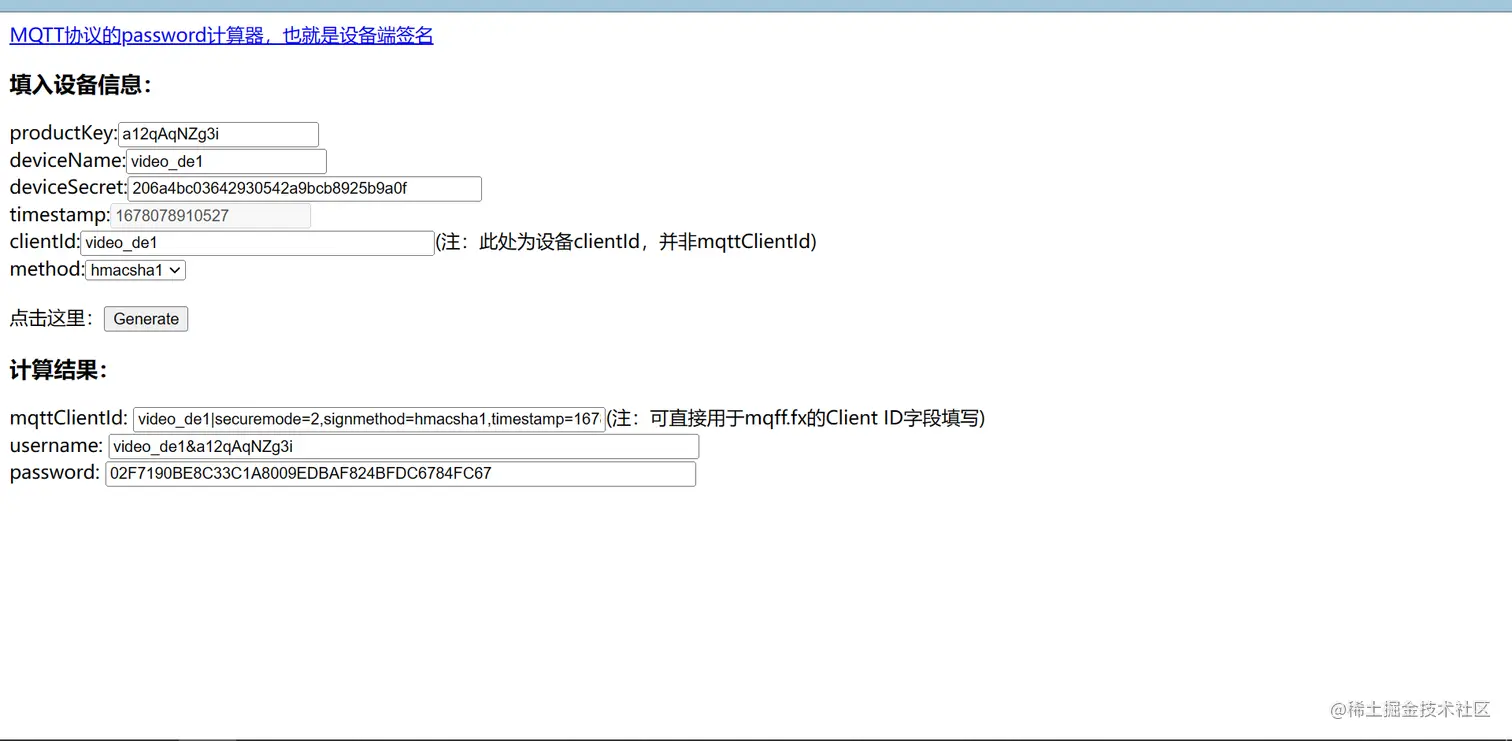Click the username result field

pos(403,446)
